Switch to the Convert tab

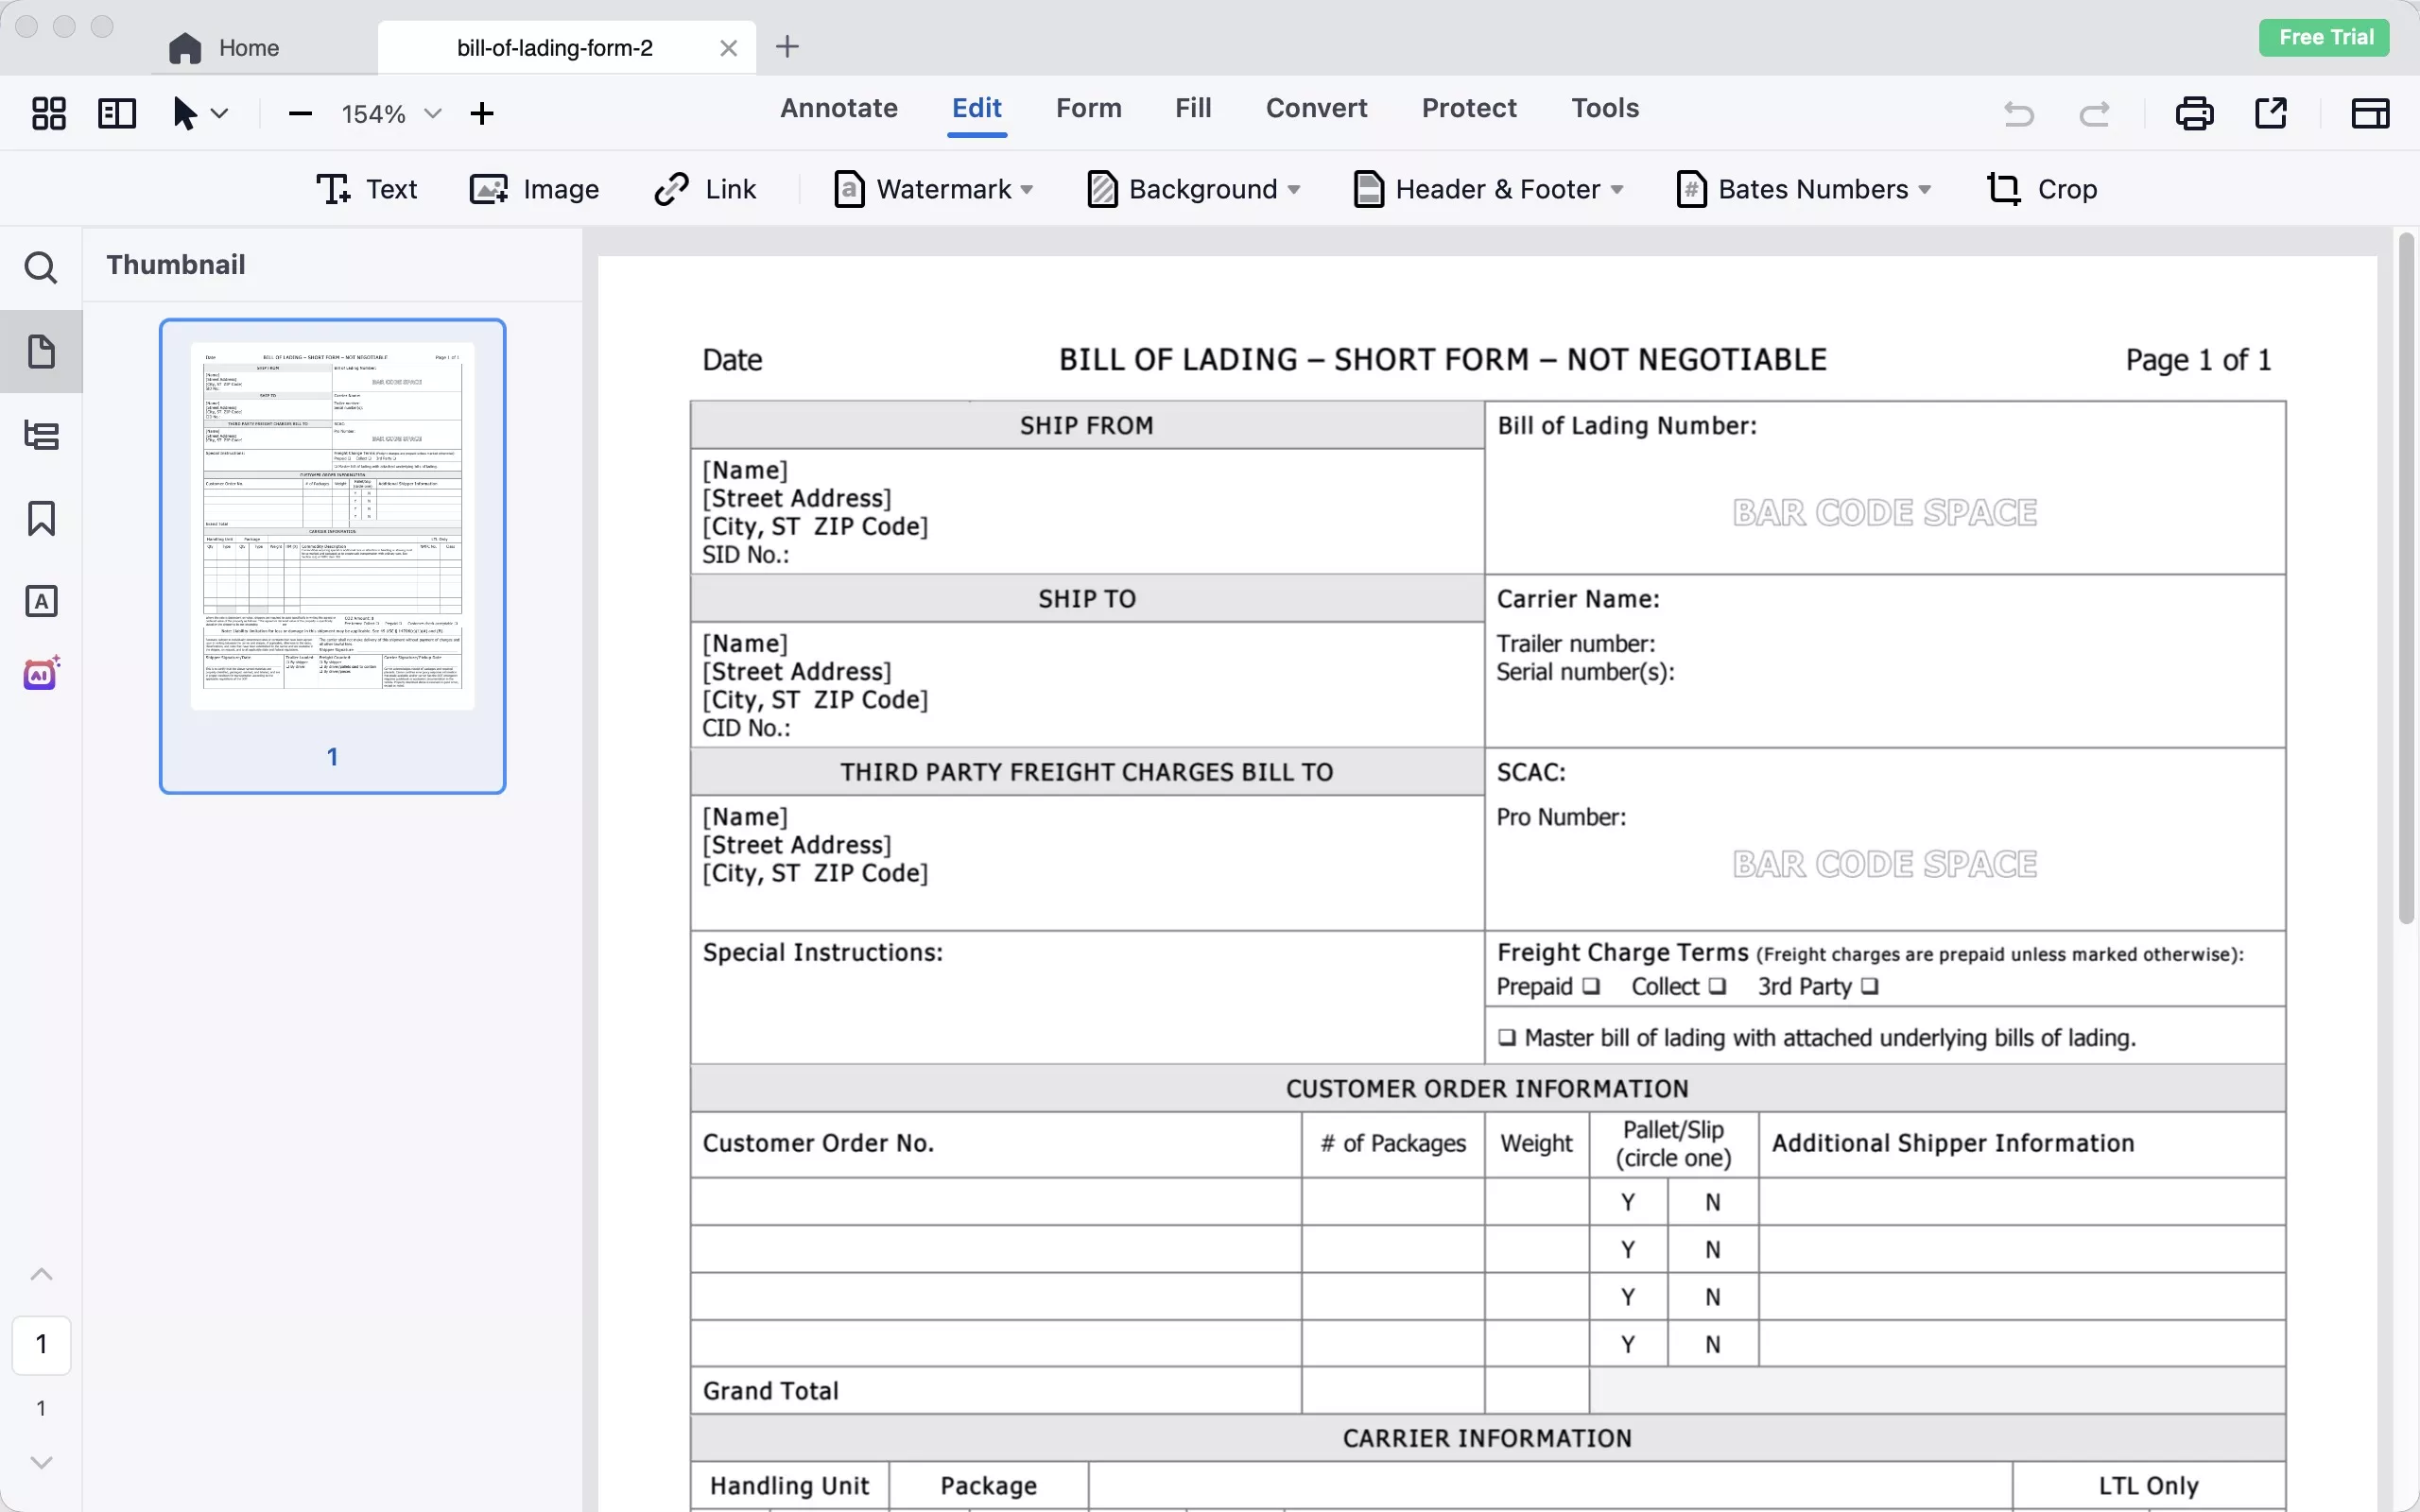click(x=1316, y=108)
